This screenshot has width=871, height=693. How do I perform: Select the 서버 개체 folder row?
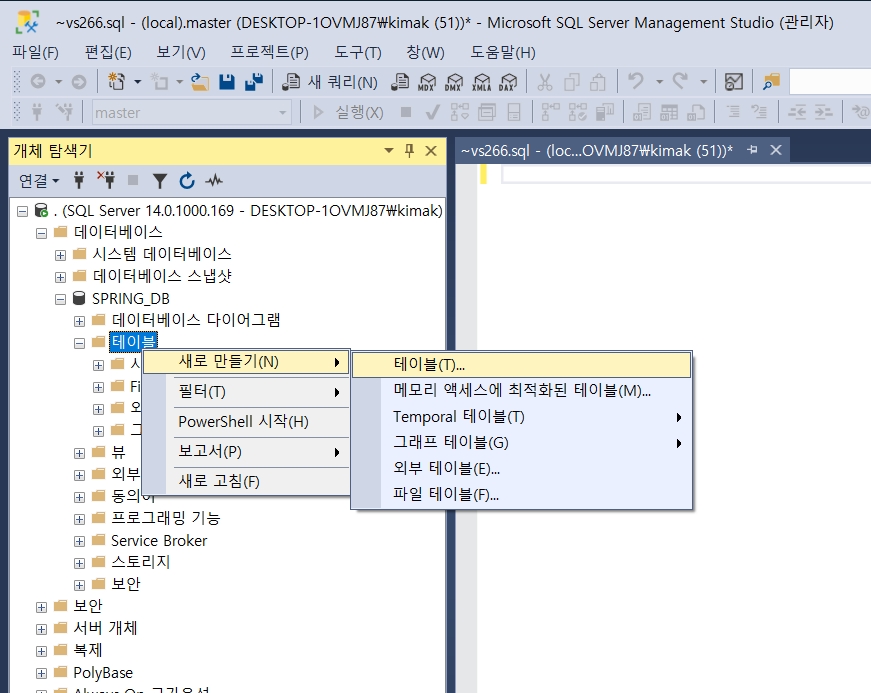pos(104,629)
